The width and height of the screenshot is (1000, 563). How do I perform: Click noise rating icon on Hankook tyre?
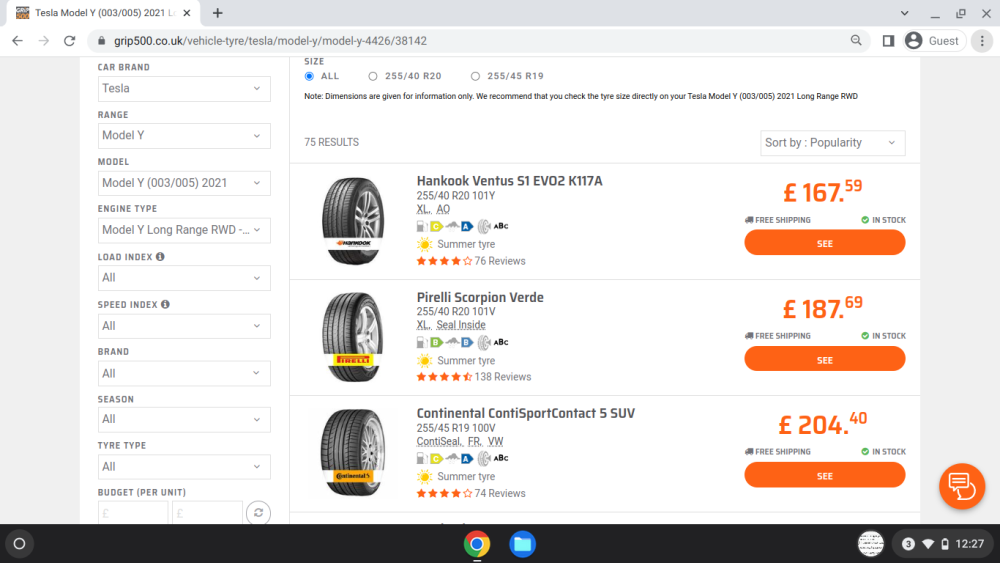pyautogui.click(x=493, y=226)
